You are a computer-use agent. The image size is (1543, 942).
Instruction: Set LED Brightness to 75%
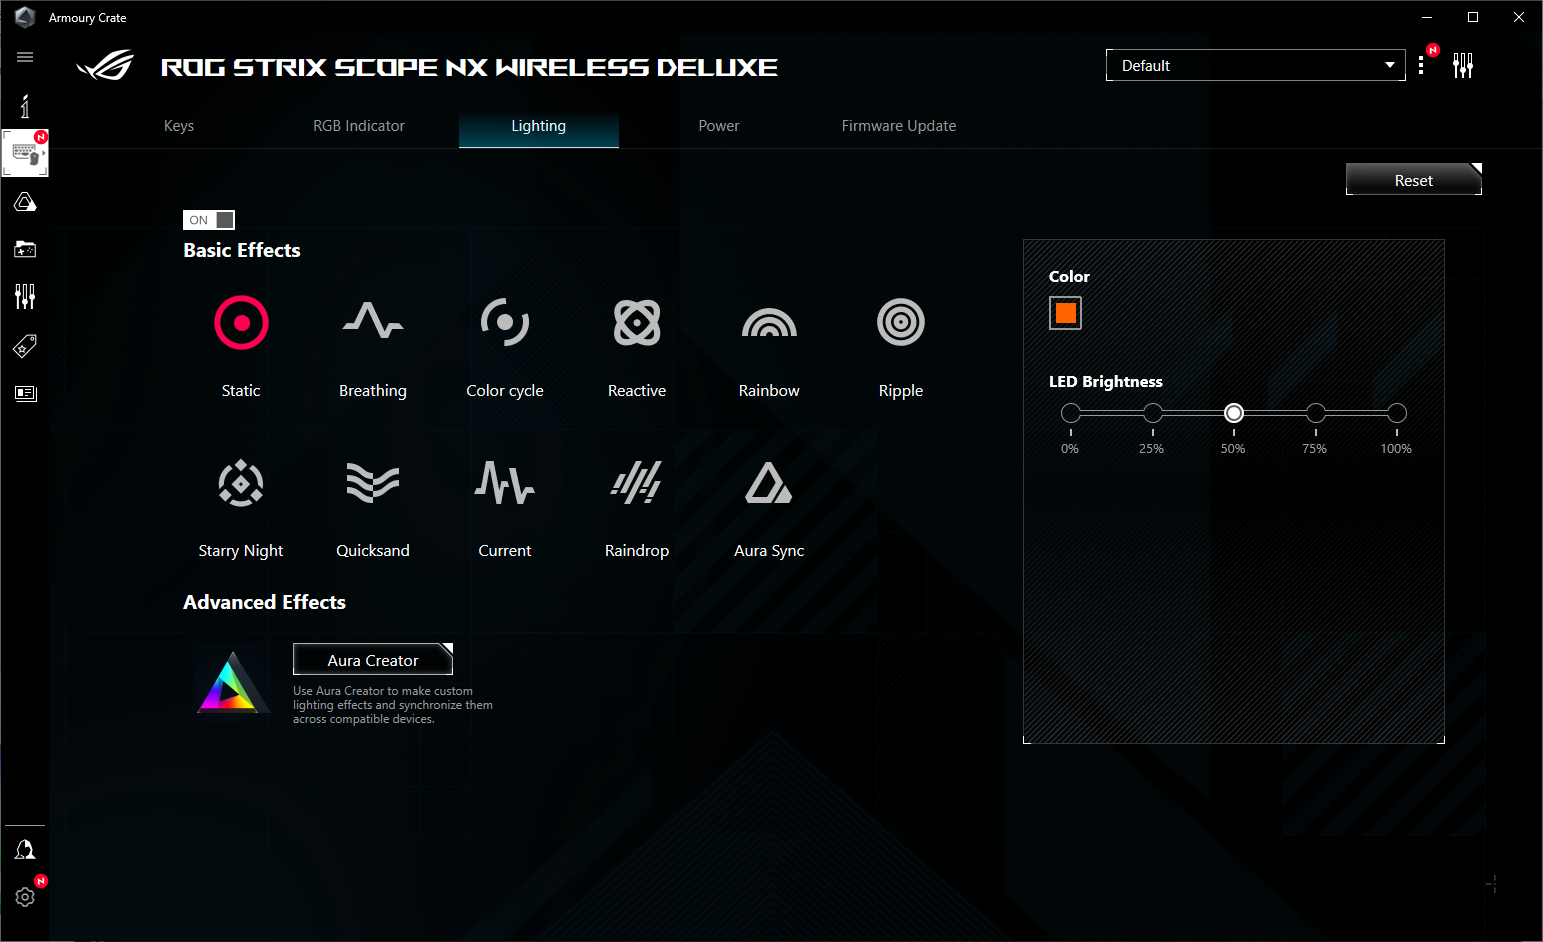(x=1316, y=413)
